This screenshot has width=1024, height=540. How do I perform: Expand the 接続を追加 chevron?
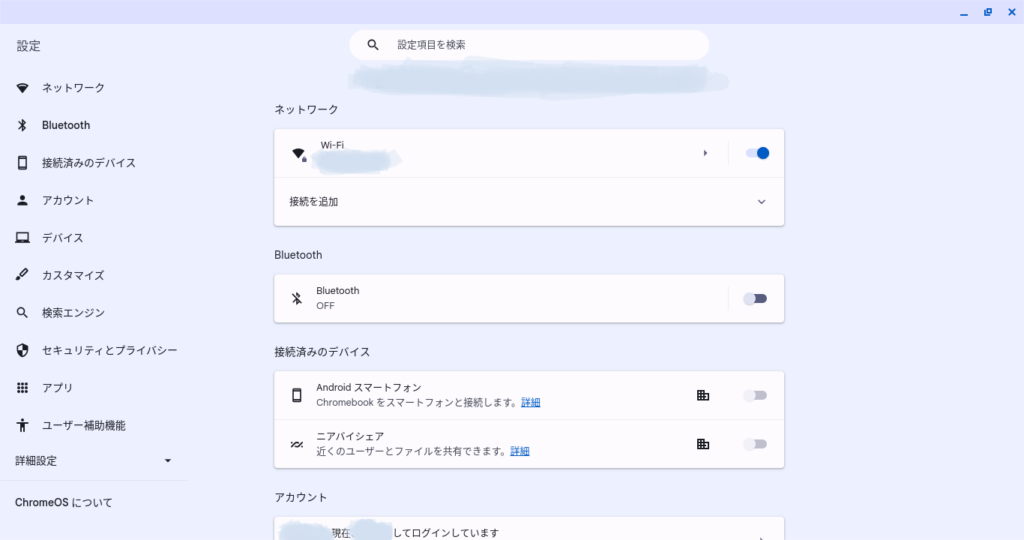tap(761, 202)
